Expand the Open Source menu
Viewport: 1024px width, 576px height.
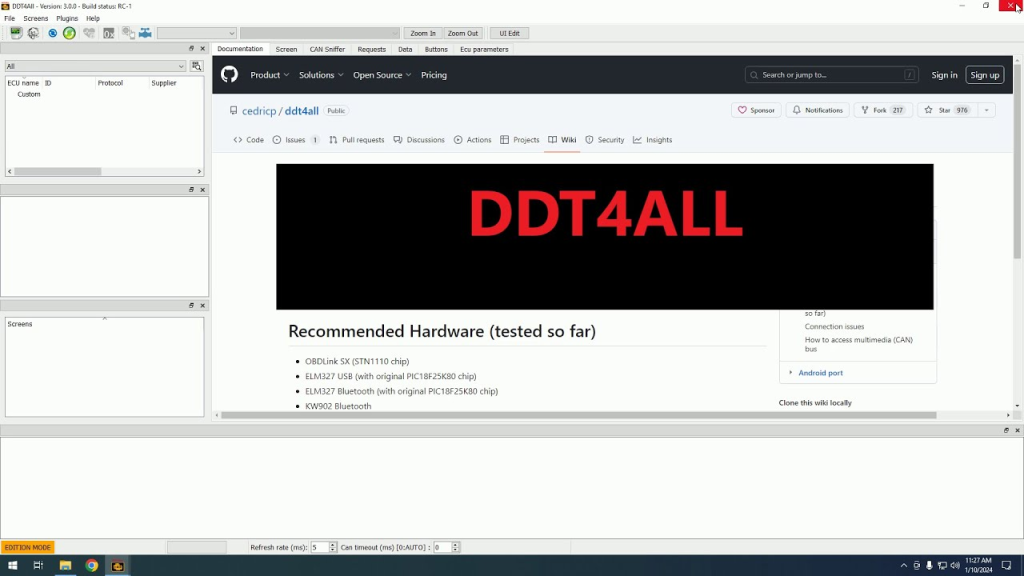click(382, 75)
